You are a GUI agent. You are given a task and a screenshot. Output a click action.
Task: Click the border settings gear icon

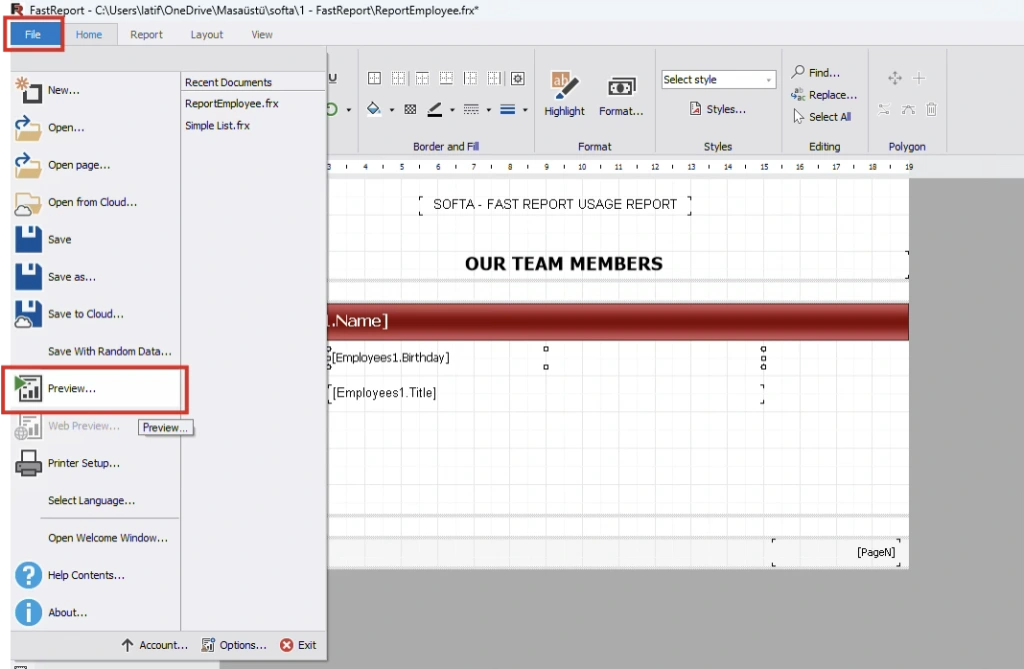(518, 78)
